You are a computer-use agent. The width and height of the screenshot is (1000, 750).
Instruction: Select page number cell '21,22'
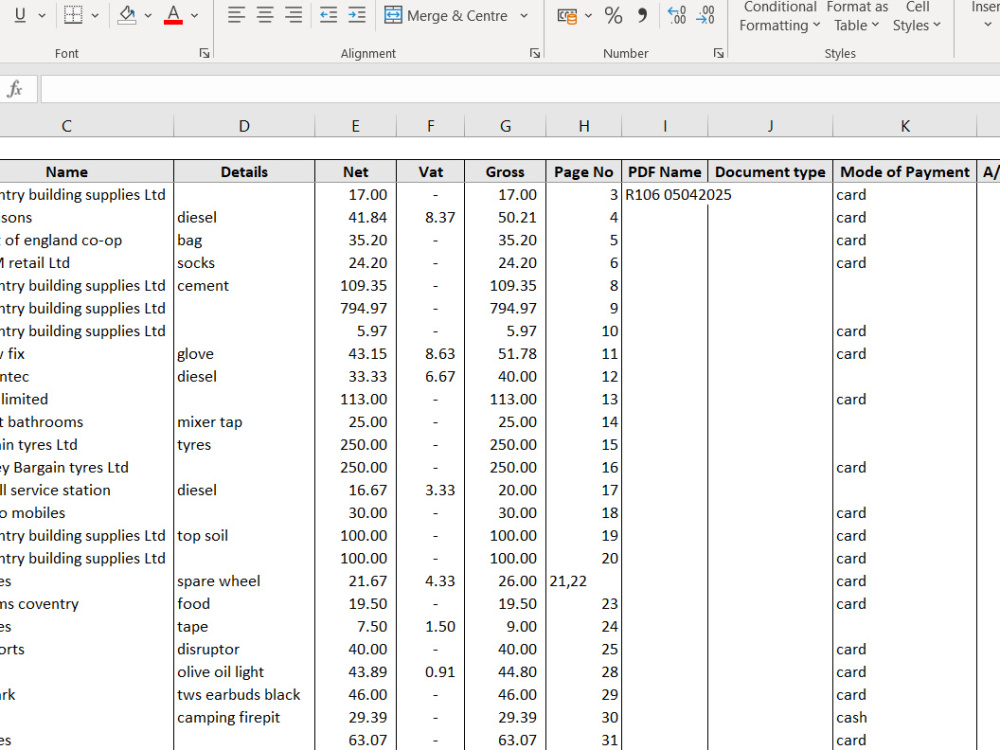[584, 581]
